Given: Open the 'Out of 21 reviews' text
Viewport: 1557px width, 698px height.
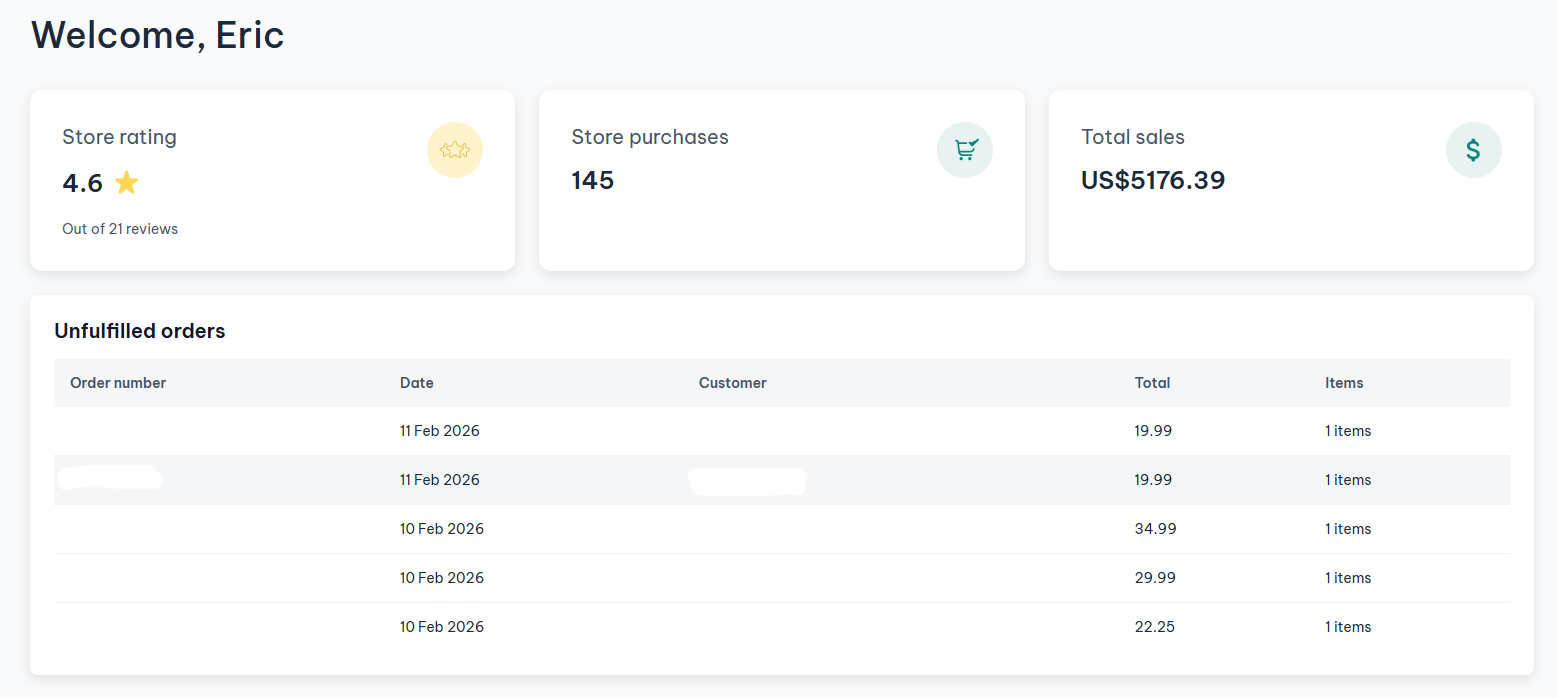Looking at the screenshot, I should (120, 229).
